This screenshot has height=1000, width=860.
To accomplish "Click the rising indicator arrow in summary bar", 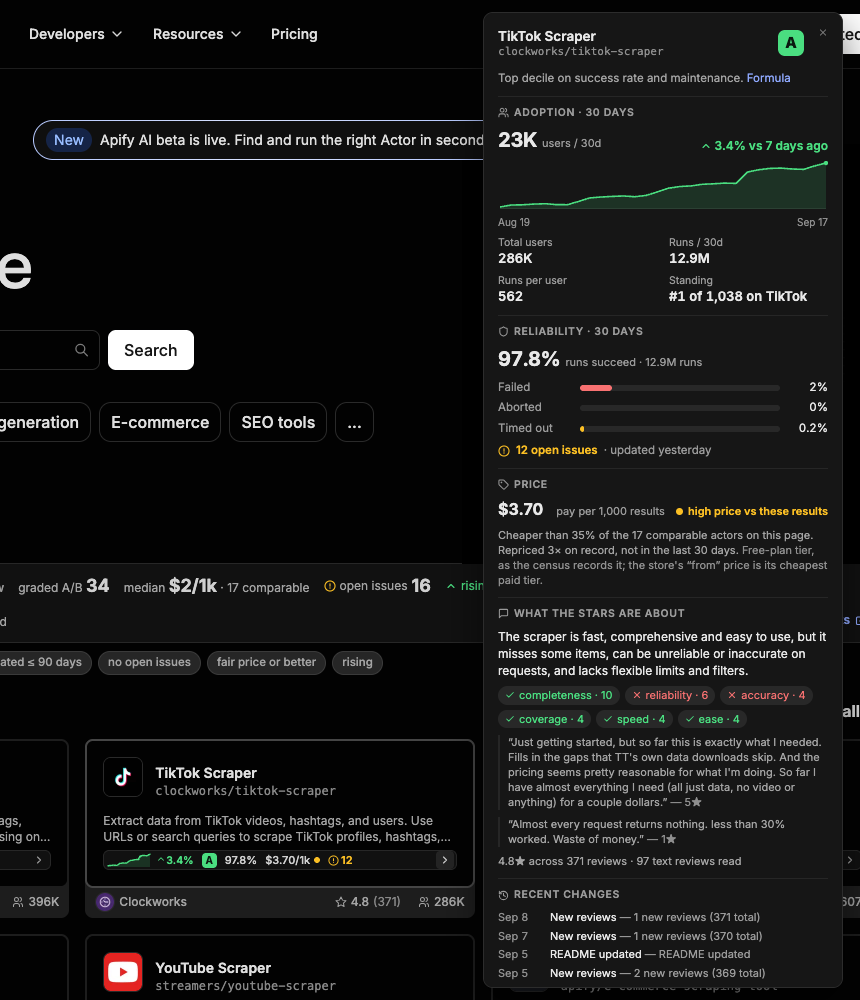I will pyautogui.click(x=451, y=586).
